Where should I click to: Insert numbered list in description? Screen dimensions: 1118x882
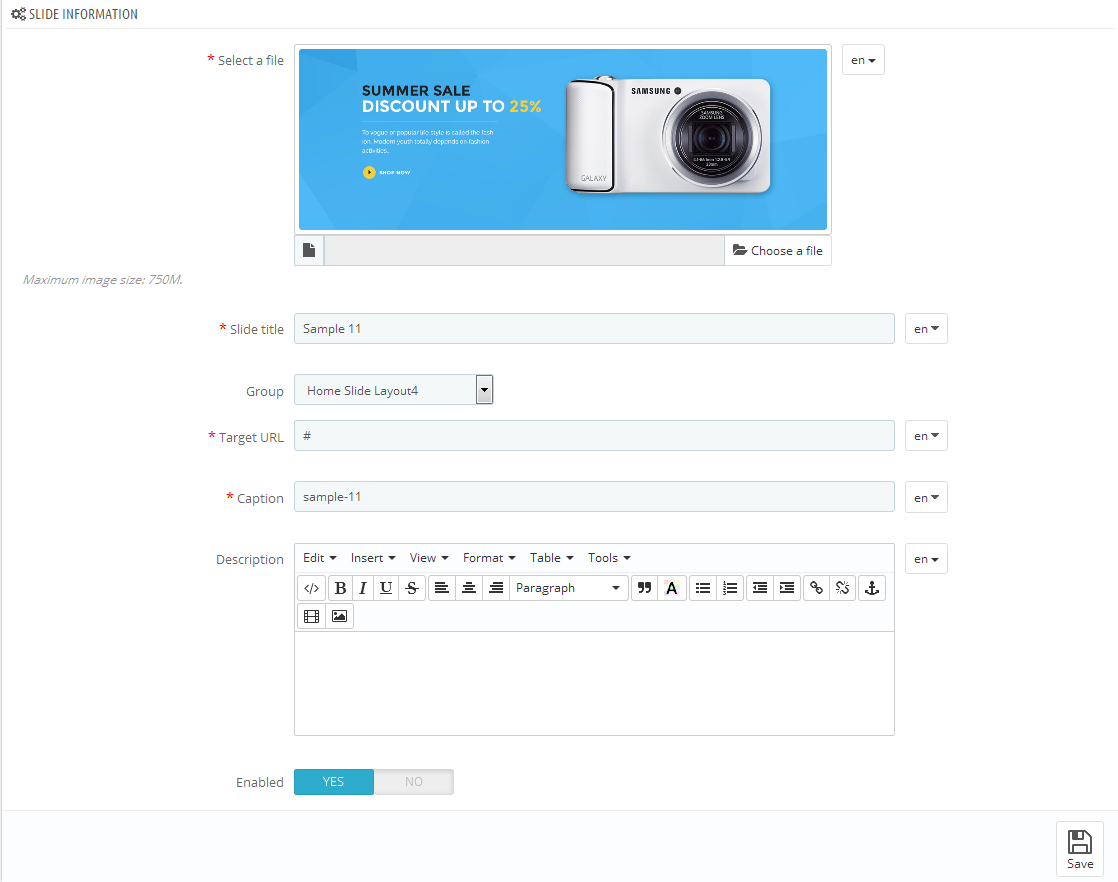pos(730,588)
